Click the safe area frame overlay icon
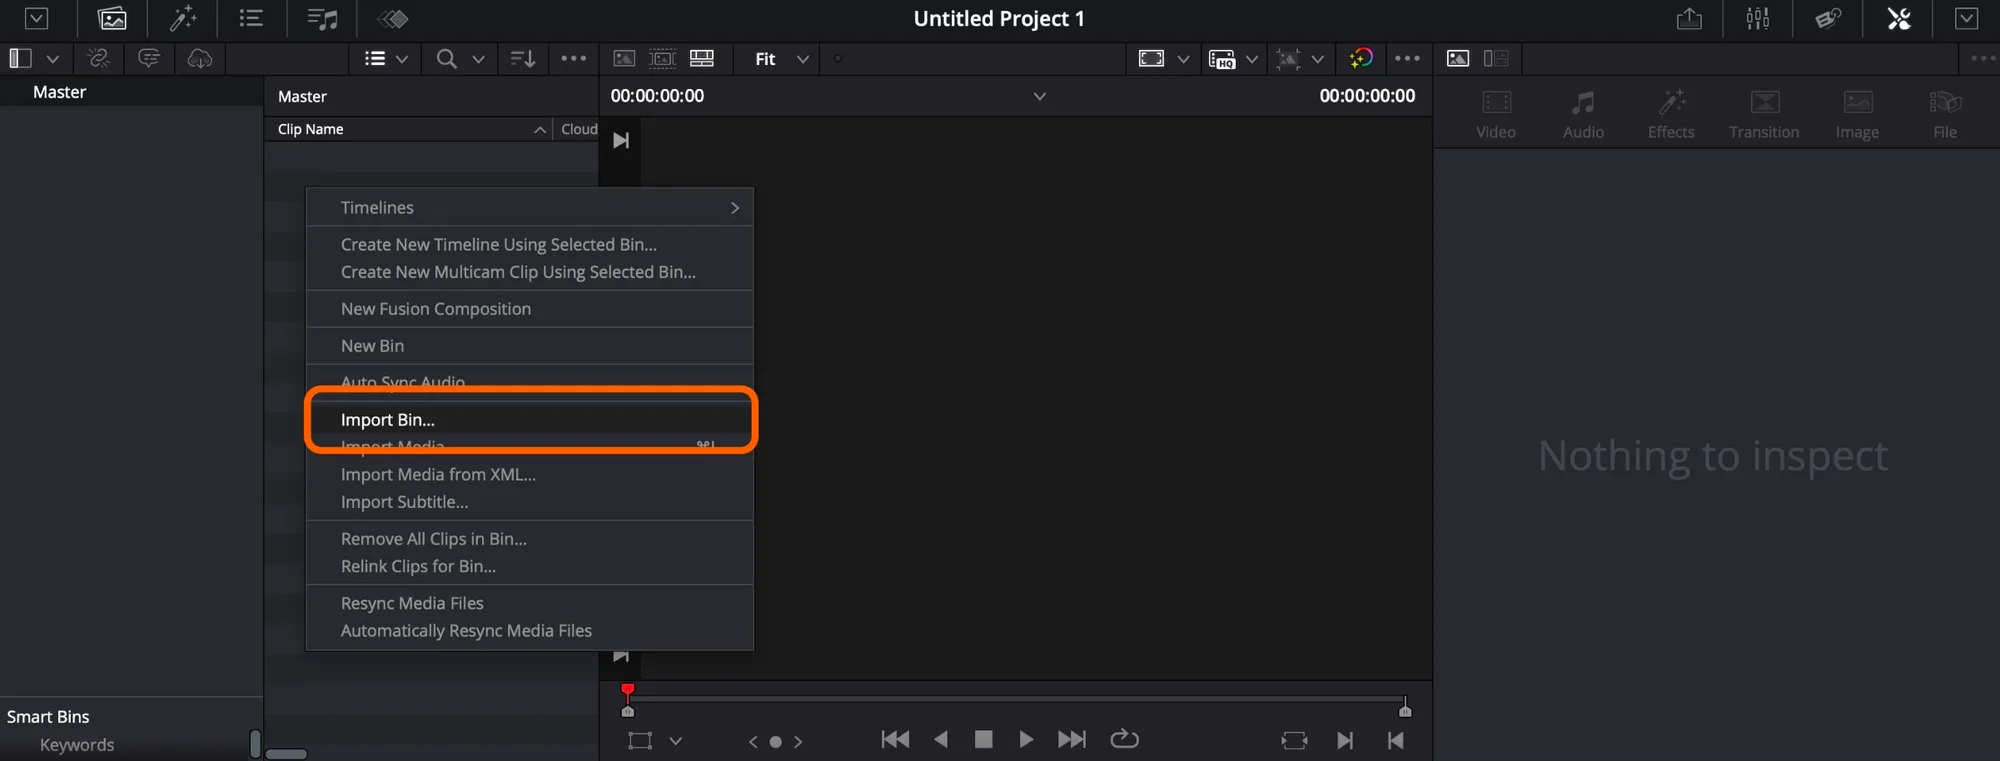The width and height of the screenshot is (2000, 761). pyautogui.click(x=1151, y=58)
